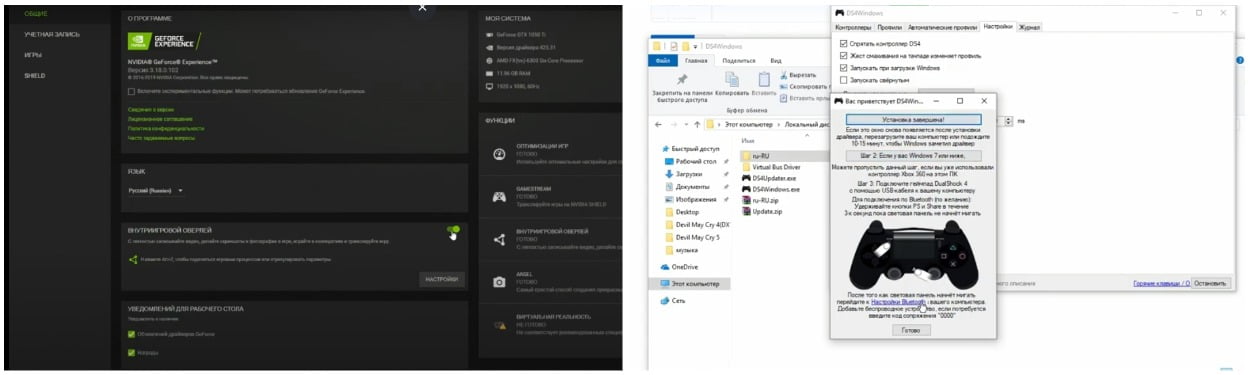Viewport: 1250px width, 375px height.
Task: Click the green share icon in the in-game overlay panel
Action: pyautogui.click(x=134, y=260)
